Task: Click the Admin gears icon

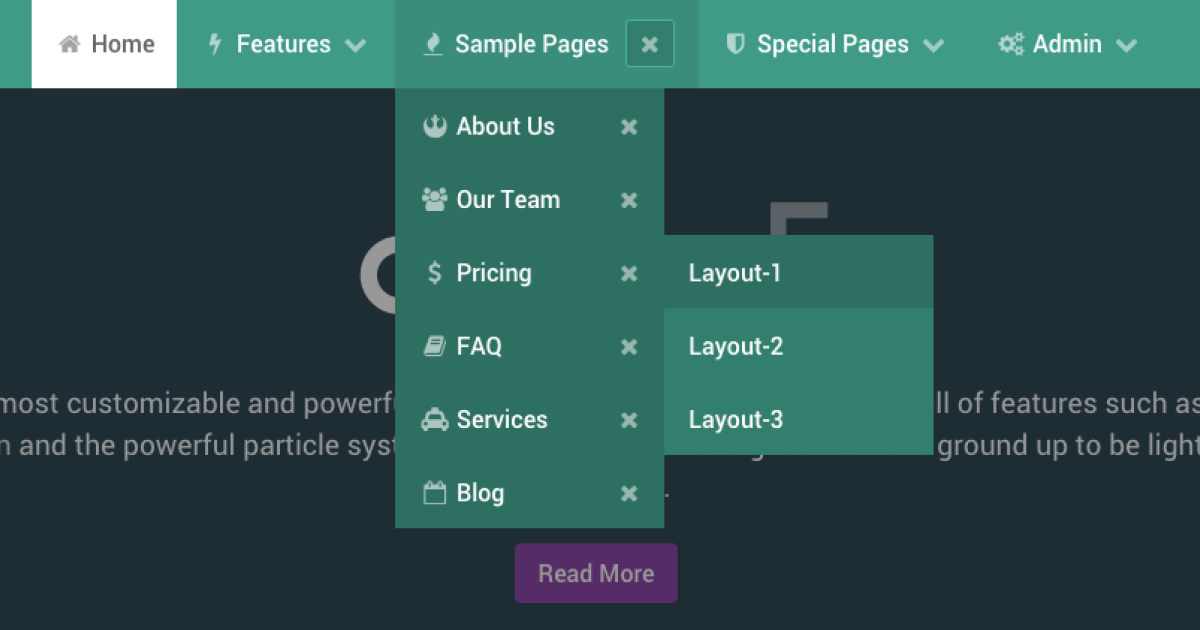Action: pyautogui.click(x=1011, y=44)
